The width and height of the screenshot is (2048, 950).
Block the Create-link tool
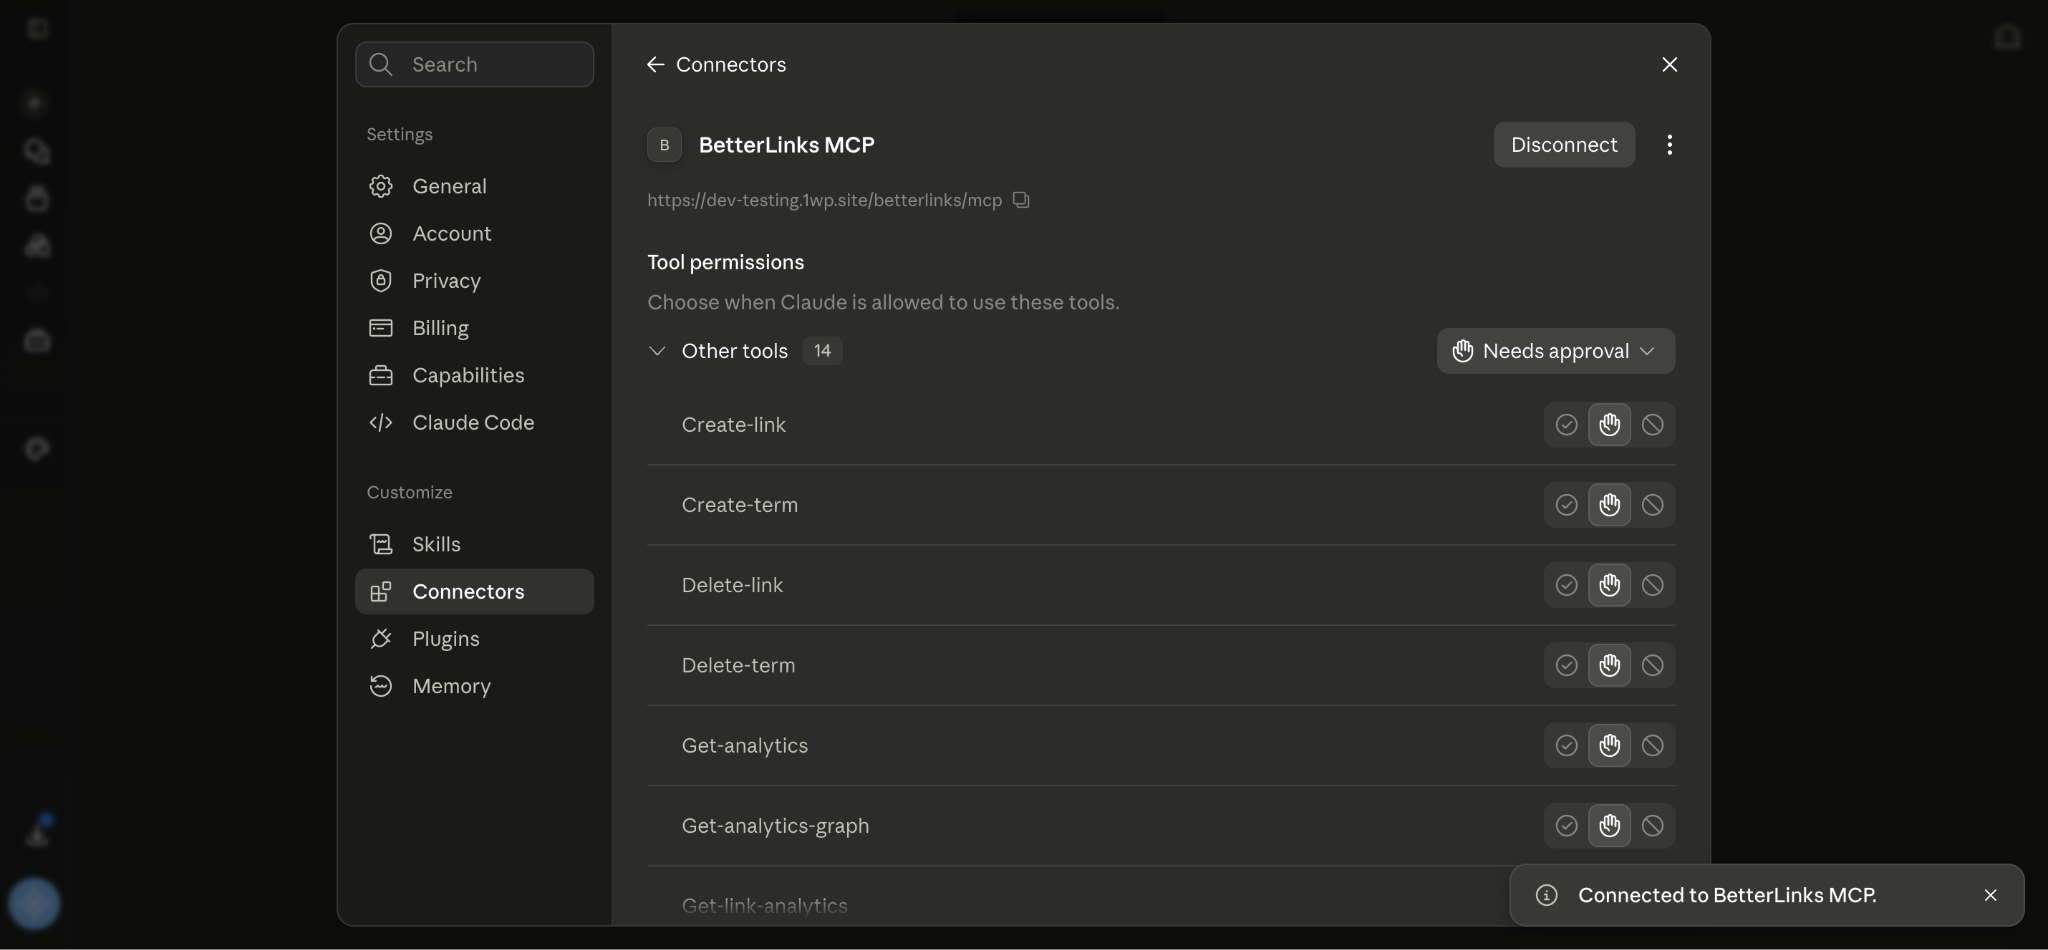[1652, 425]
